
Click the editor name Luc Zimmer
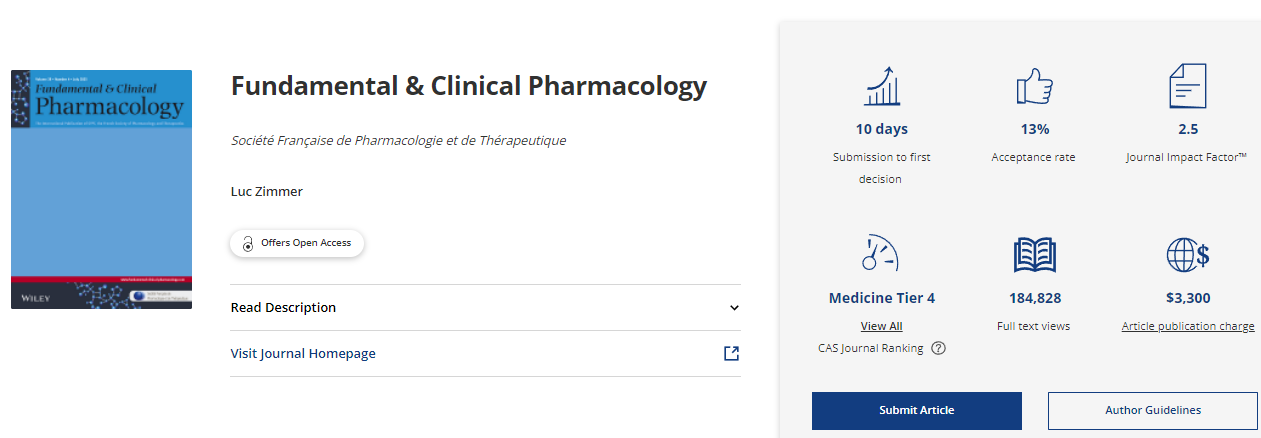click(266, 191)
